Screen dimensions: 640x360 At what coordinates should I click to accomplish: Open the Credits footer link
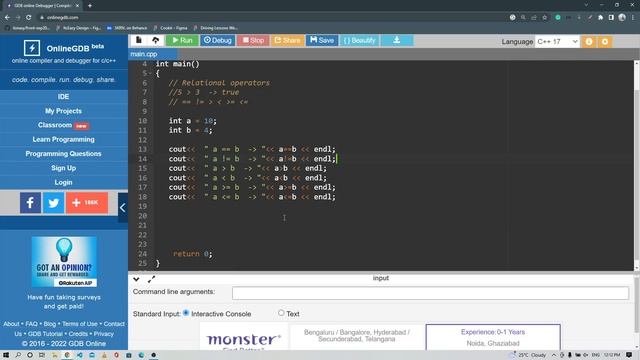[78, 333]
